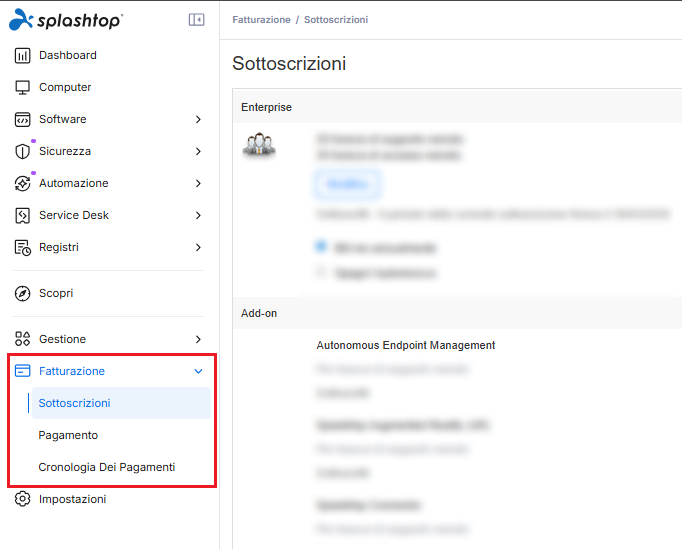Click the Enterprise team users icon
This screenshot has height=549, width=682.
(x=259, y=144)
